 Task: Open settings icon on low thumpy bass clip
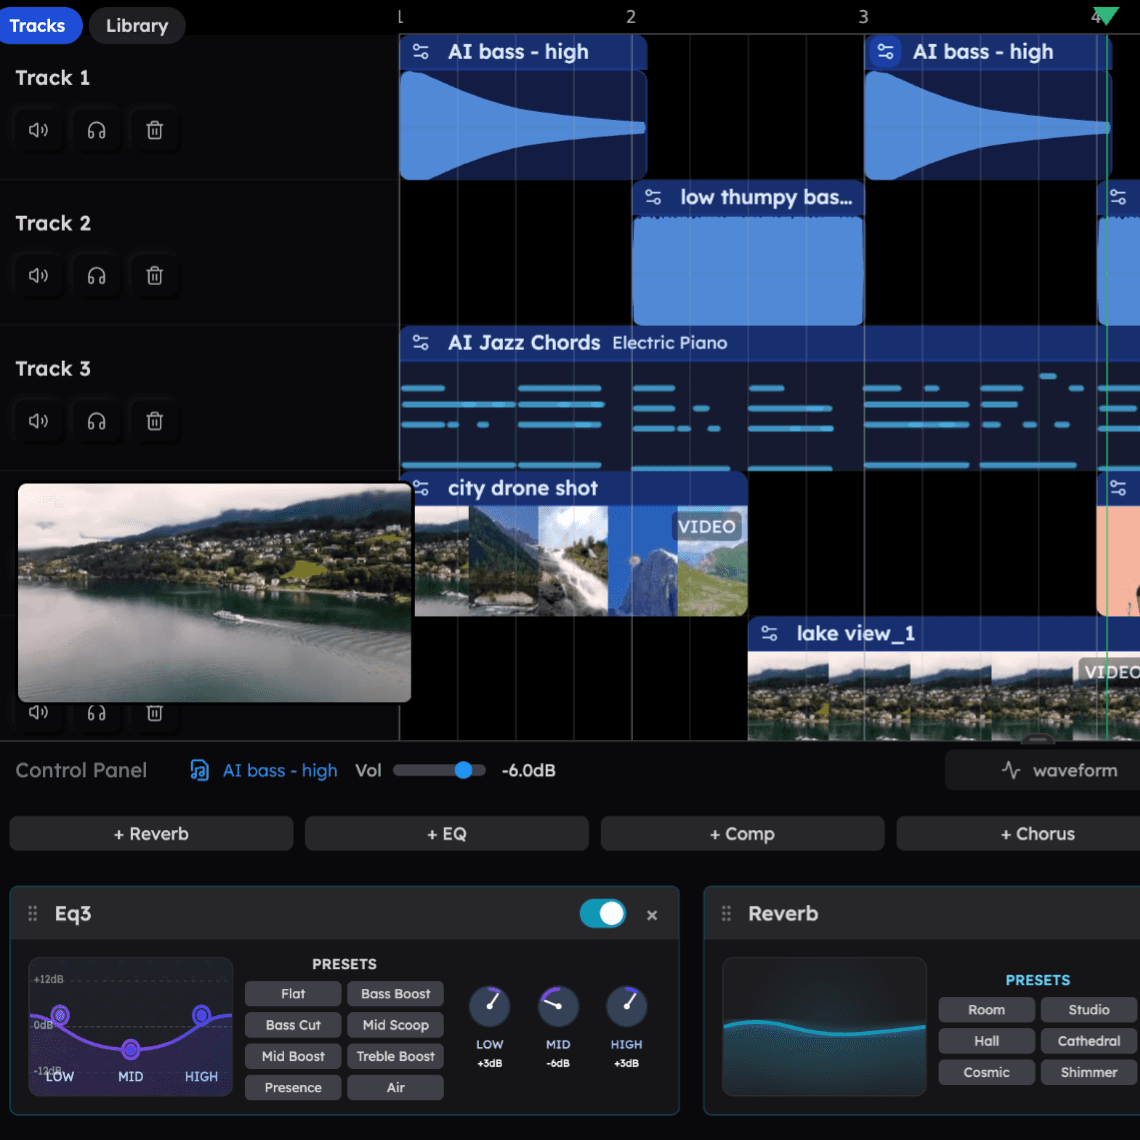[x=653, y=197]
